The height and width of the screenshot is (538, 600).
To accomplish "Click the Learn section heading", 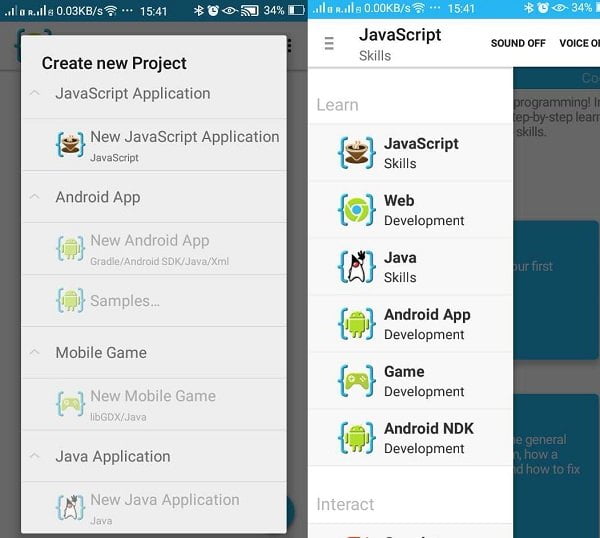I will point(338,105).
